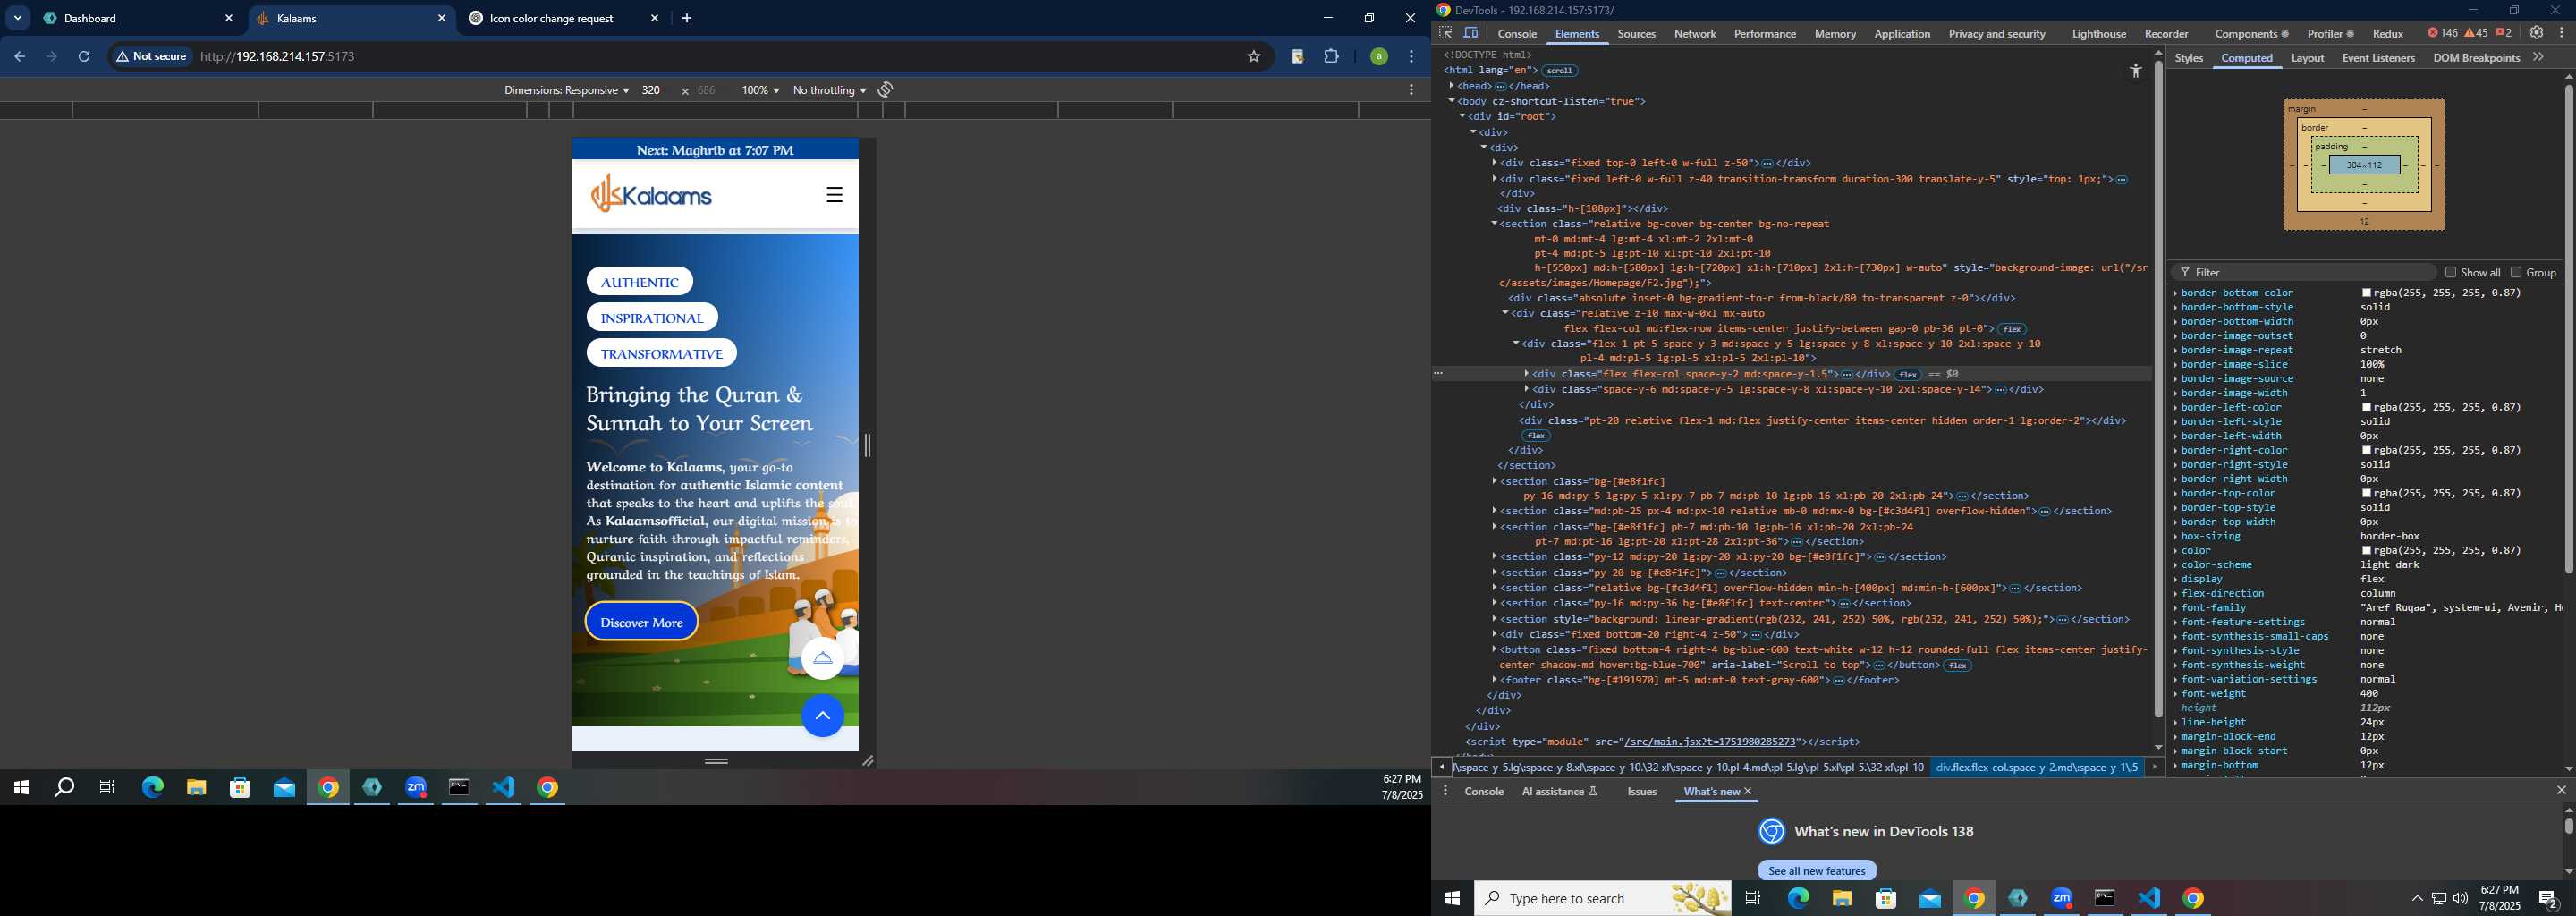Open the No throttling dropdown

coord(829,90)
